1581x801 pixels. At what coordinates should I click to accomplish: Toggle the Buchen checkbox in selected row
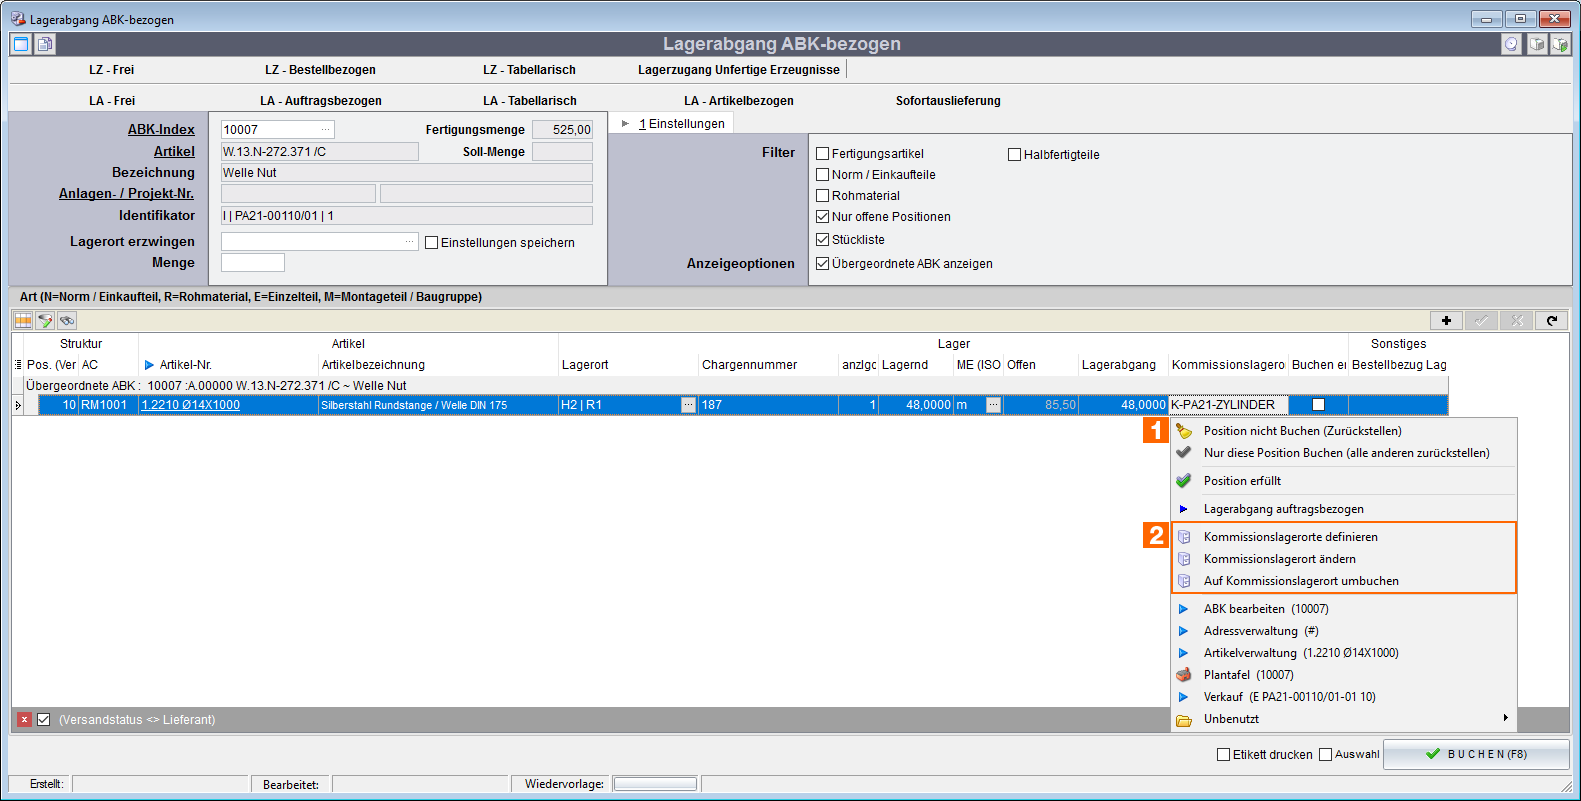pyautogui.click(x=1318, y=405)
